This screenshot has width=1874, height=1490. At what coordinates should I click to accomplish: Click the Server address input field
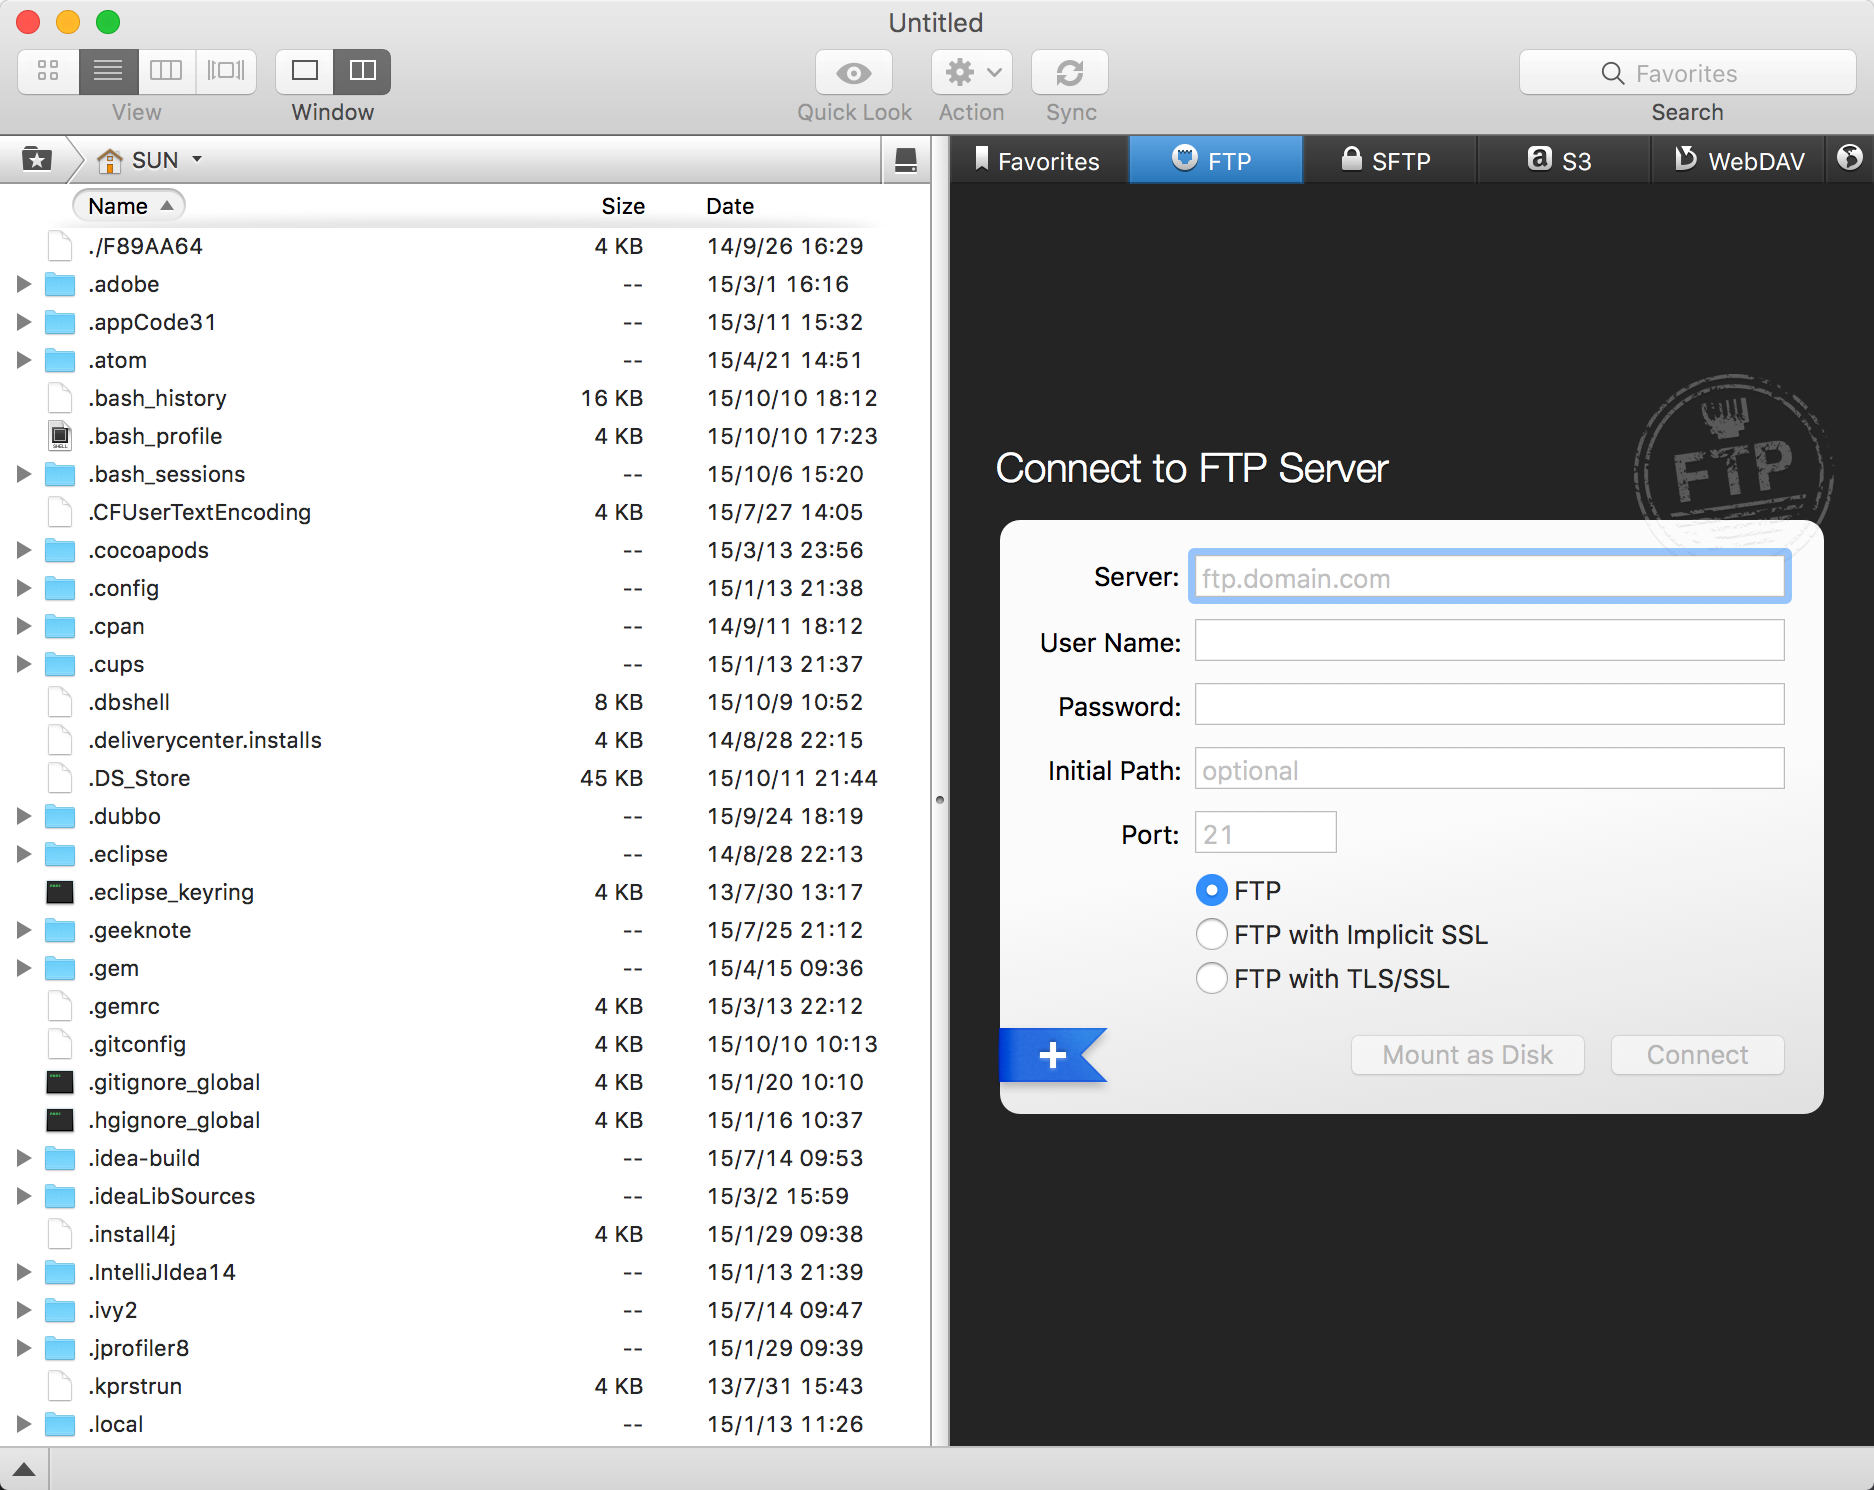pyautogui.click(x=1488, y=578)
